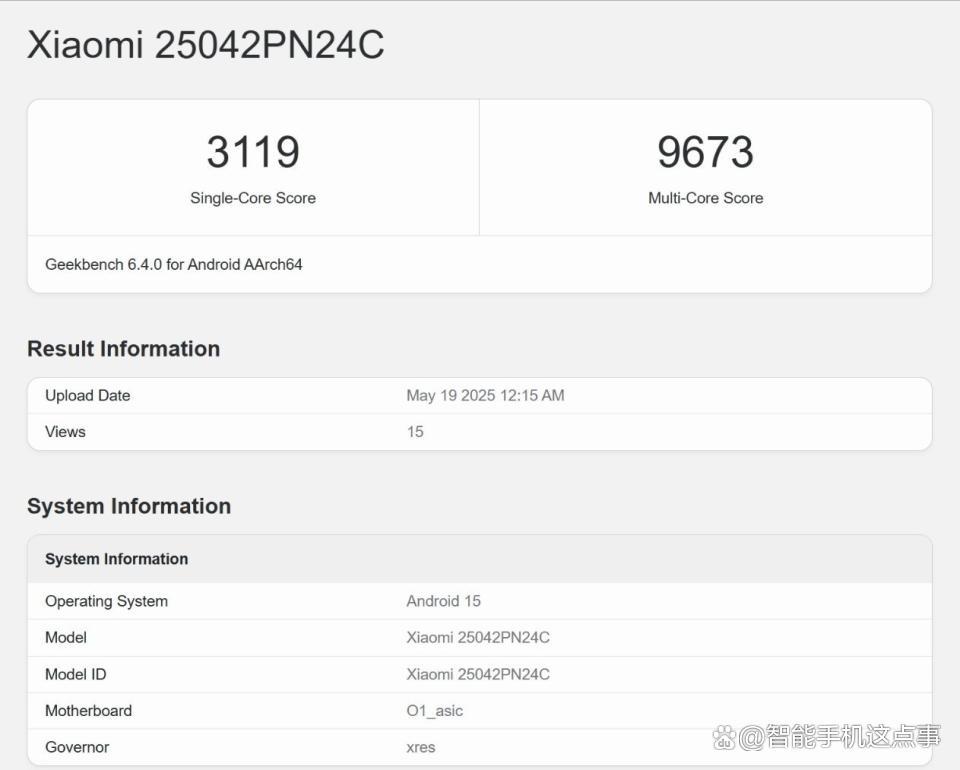
Task: Click the large System Information section heading
Action: click(x=129, y=506)
